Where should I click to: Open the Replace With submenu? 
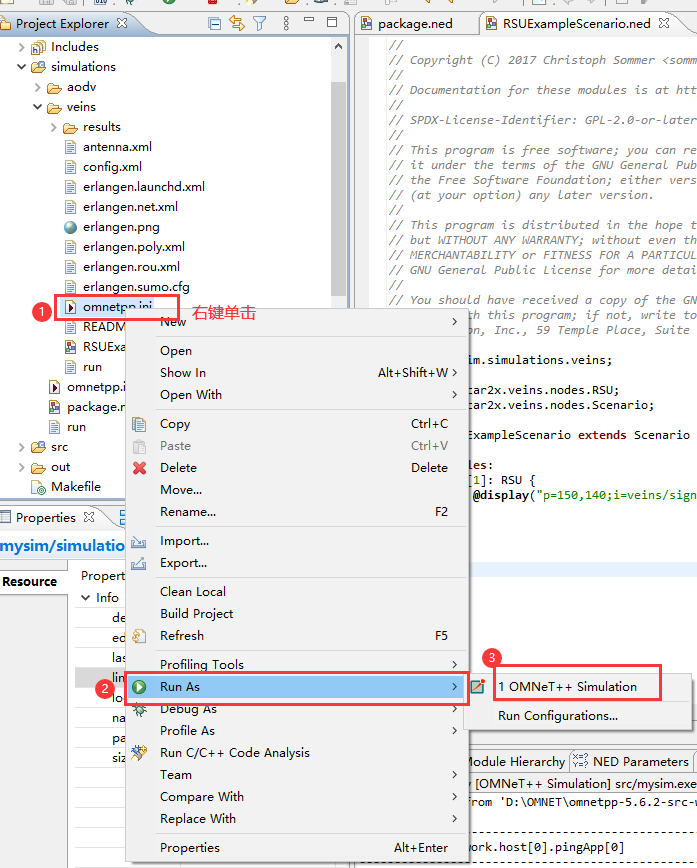297,819
